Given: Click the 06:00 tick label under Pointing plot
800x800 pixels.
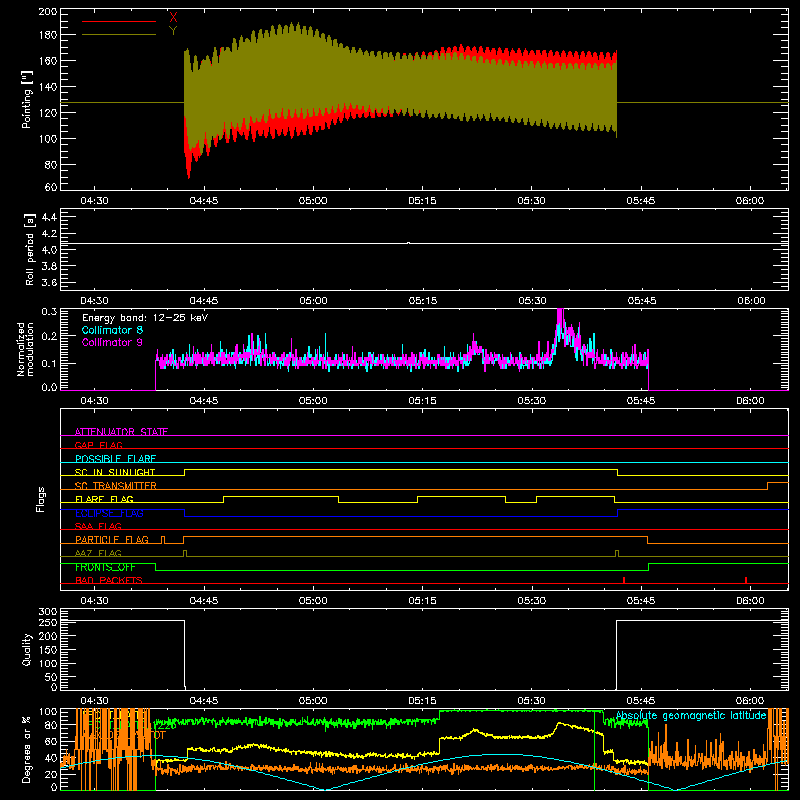Looking at the screenshot, I should (x=750, y=201).
